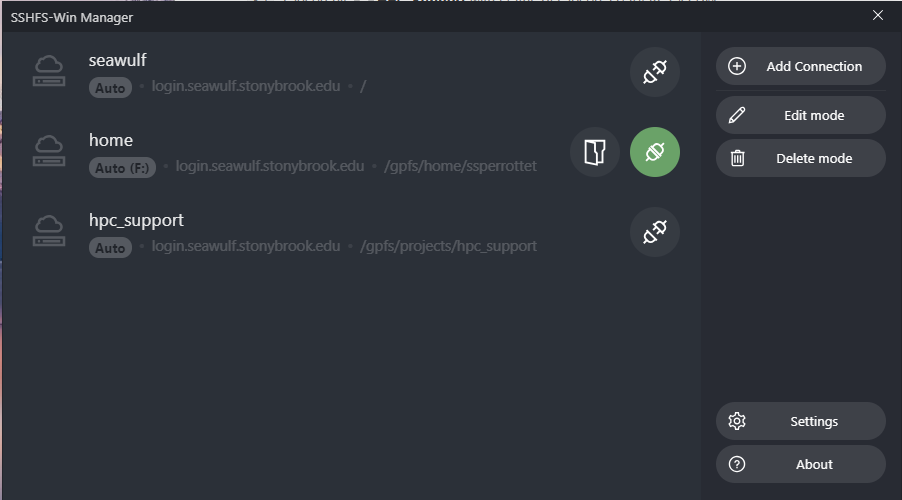Add a new connection
This screenshot has width=902, height=500.
(800, 66)
